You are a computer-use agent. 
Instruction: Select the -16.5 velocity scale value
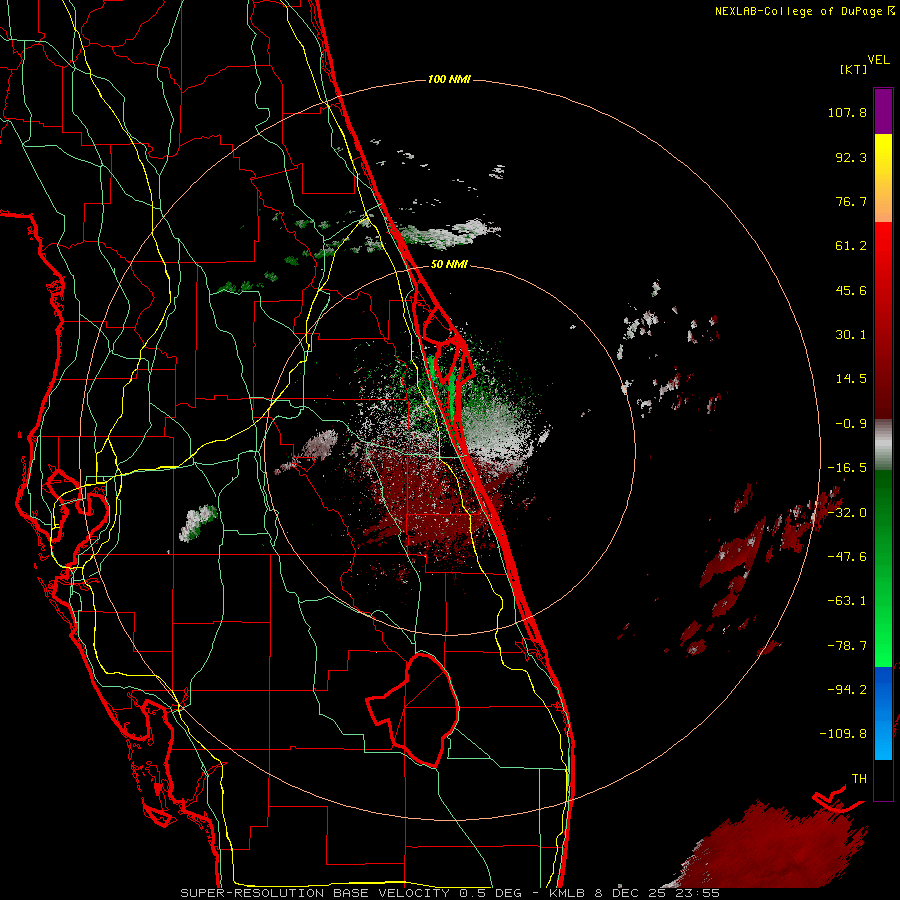click(847, 468)
